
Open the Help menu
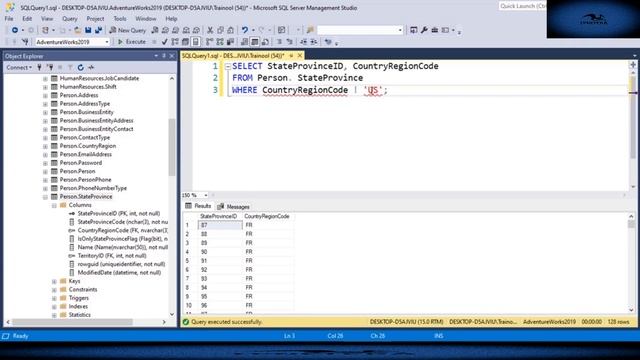tap(171, 19)
